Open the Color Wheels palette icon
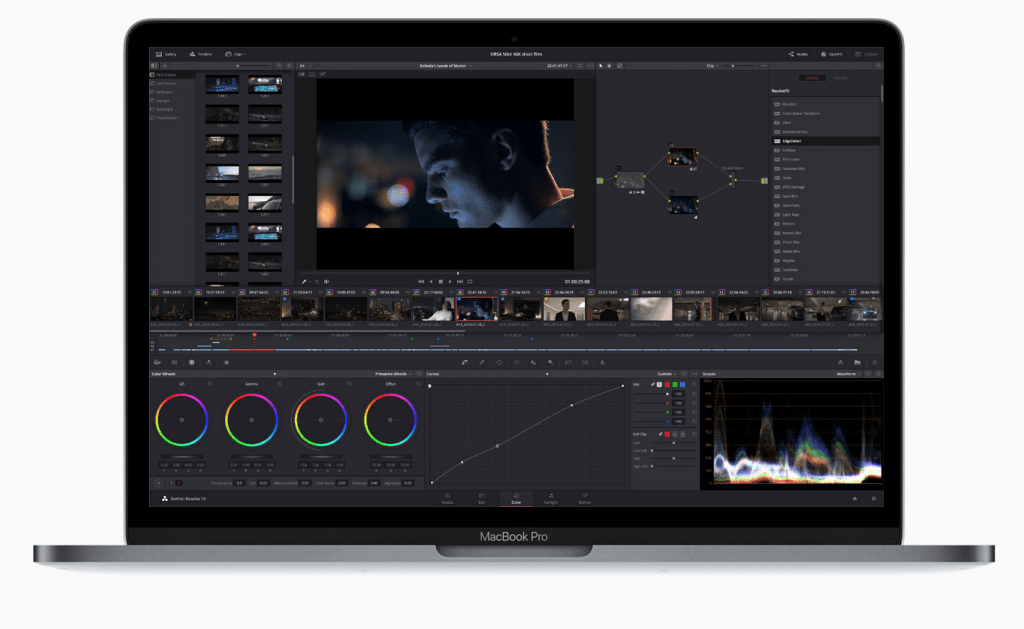 pos(191,362)
